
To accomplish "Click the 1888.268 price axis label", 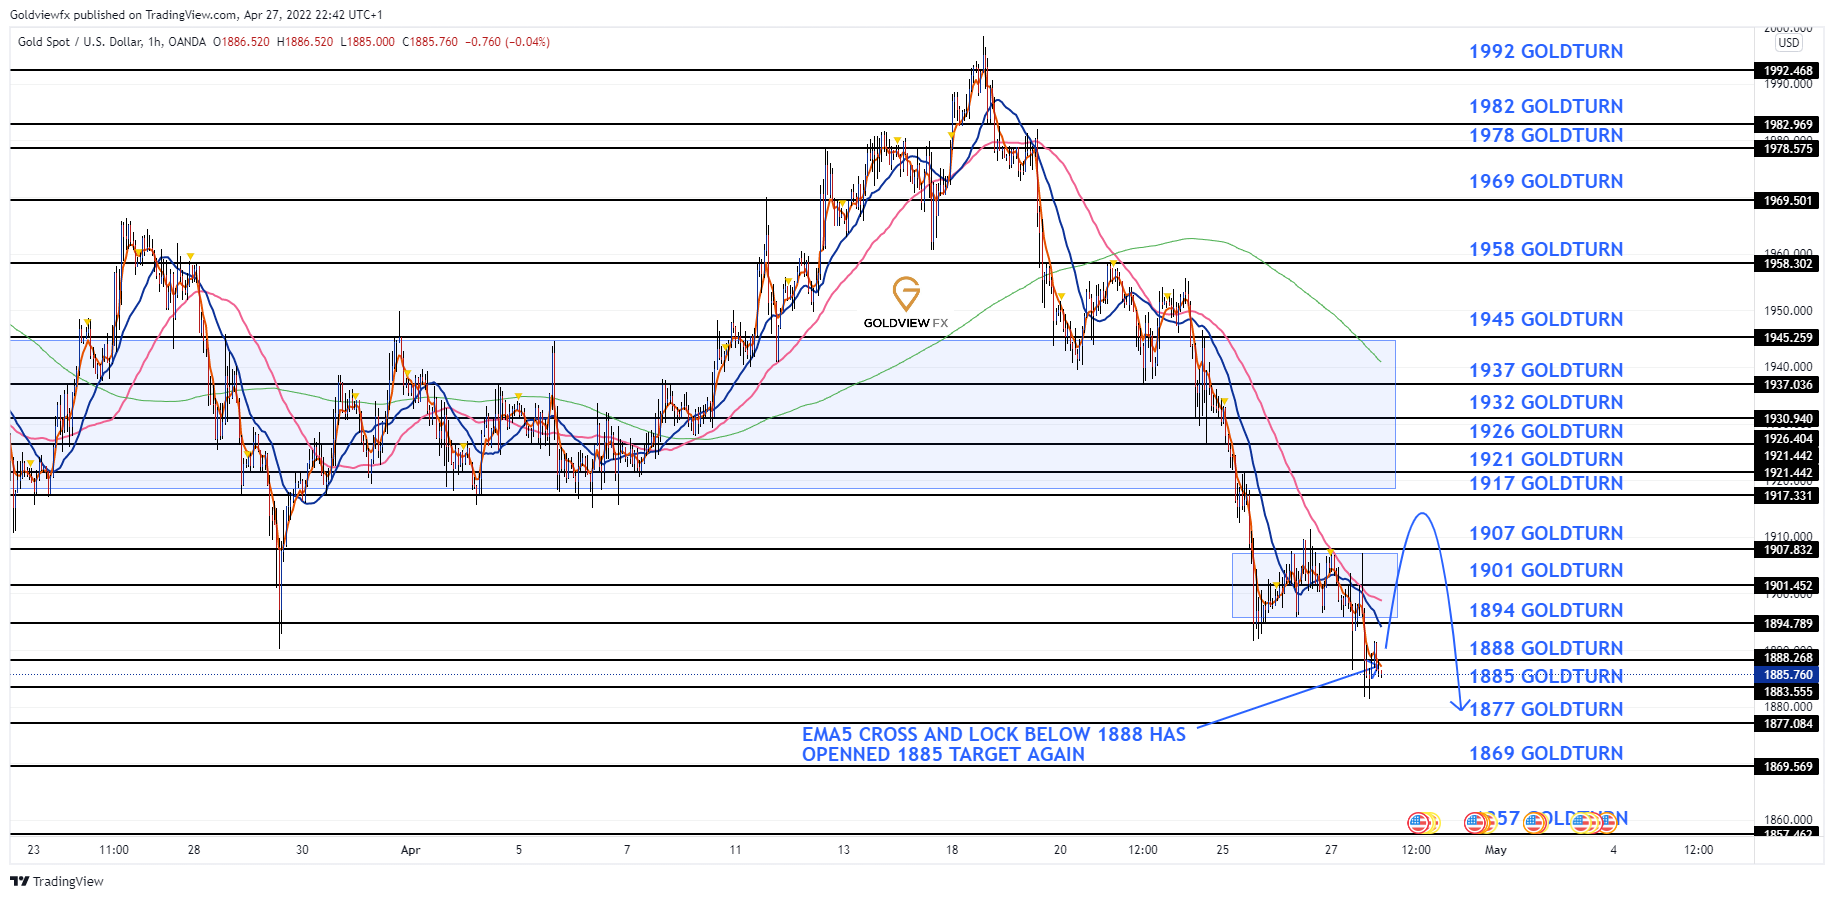I will click(1788, 657).
